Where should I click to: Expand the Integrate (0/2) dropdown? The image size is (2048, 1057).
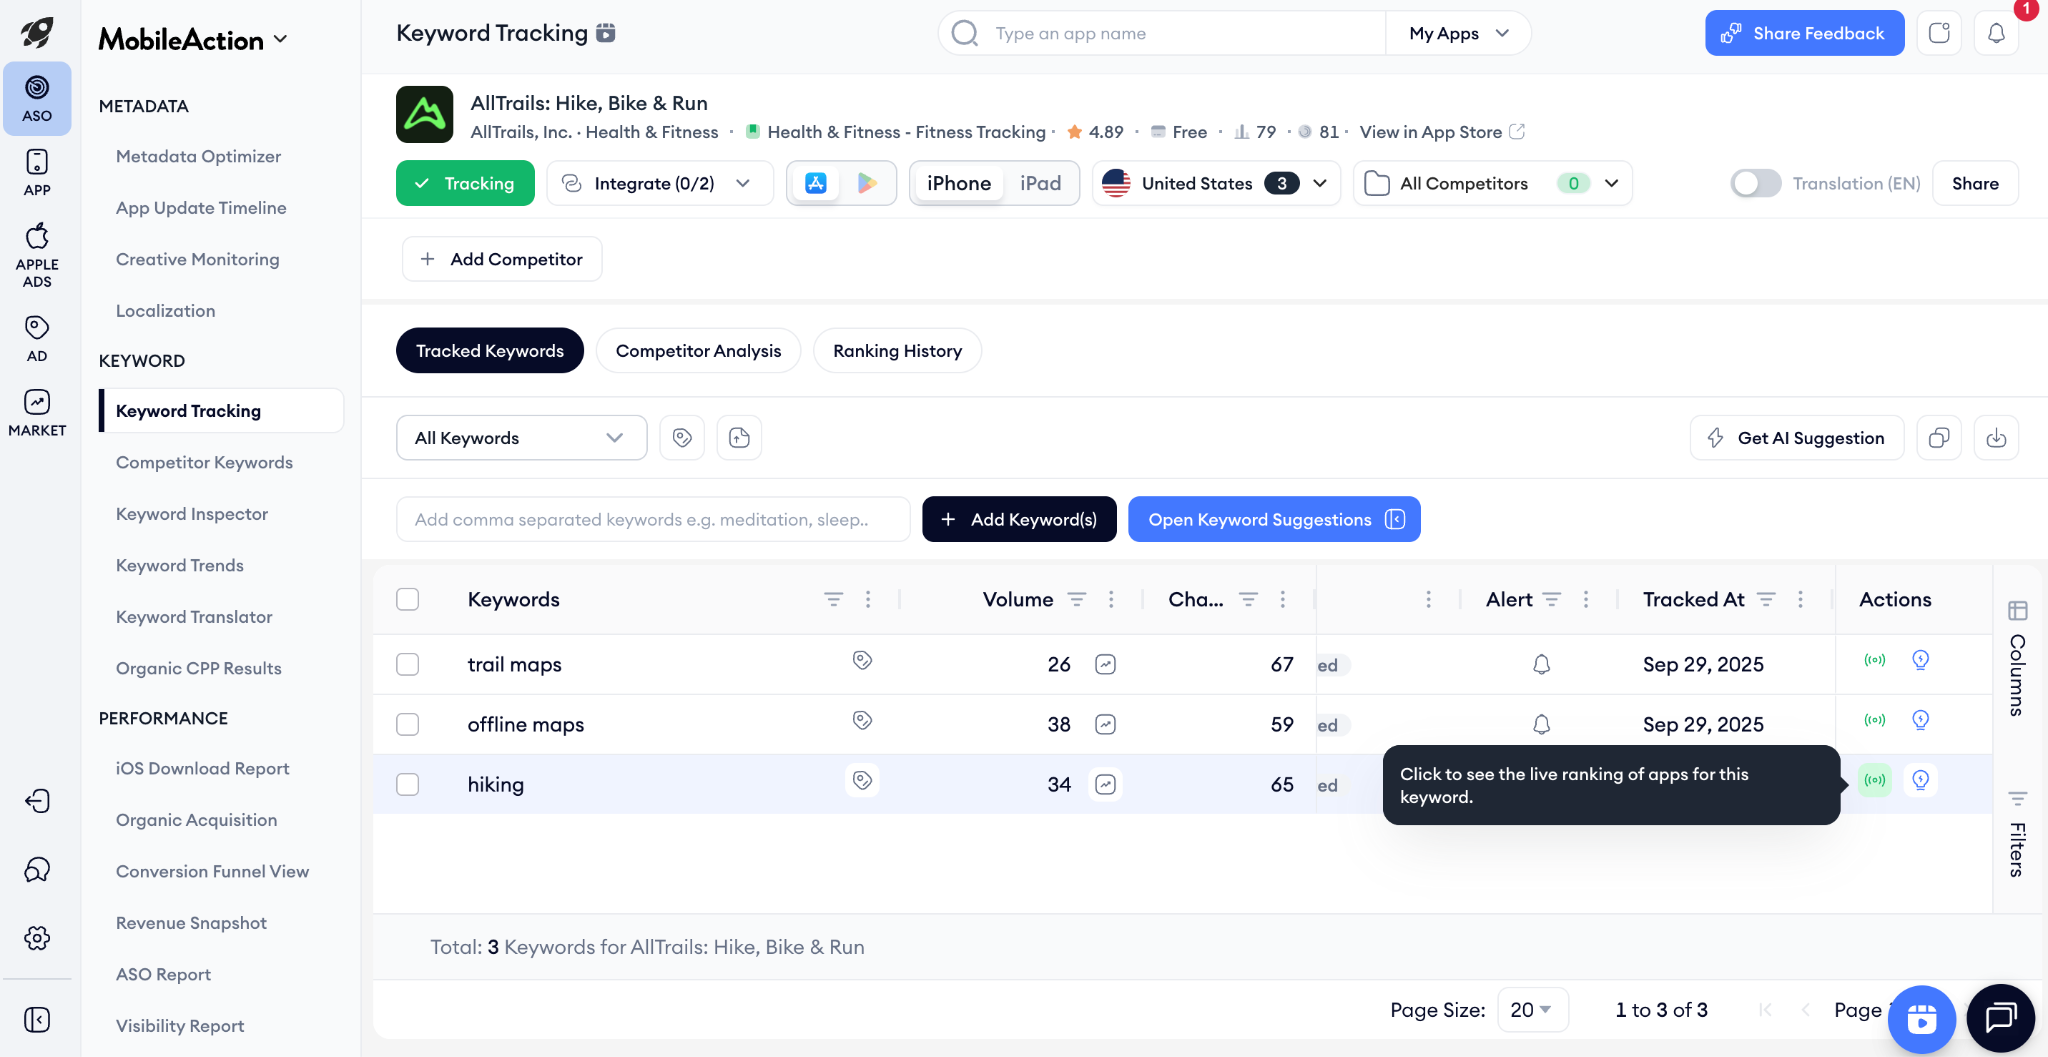point(660,183)
